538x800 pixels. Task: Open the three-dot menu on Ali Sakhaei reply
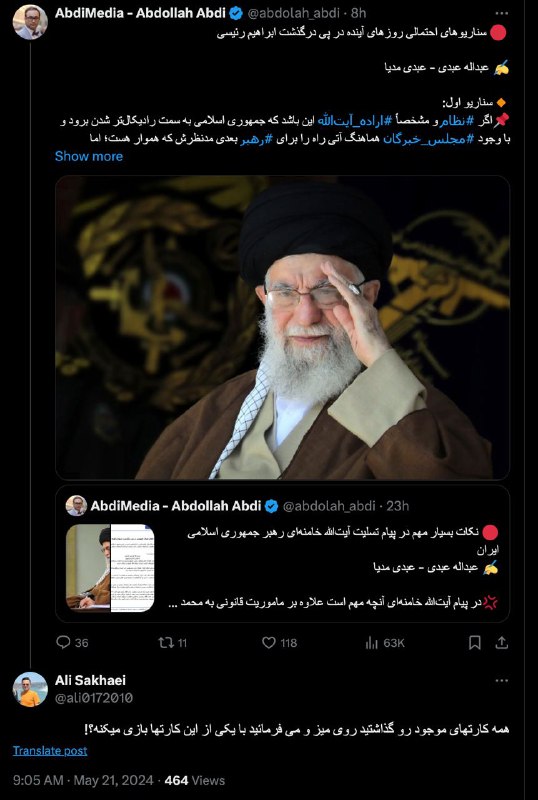click(502, 681)
